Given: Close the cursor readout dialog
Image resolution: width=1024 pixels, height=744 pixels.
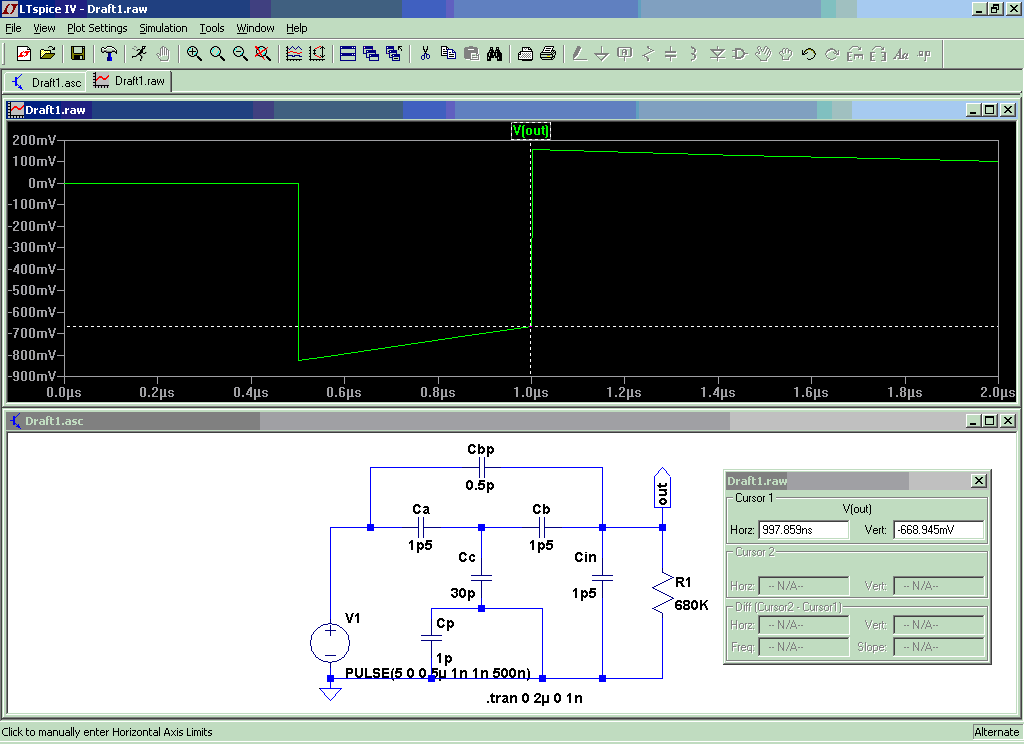Looking at the screenshot, I should pyautogui.click(x=978, y=481).
